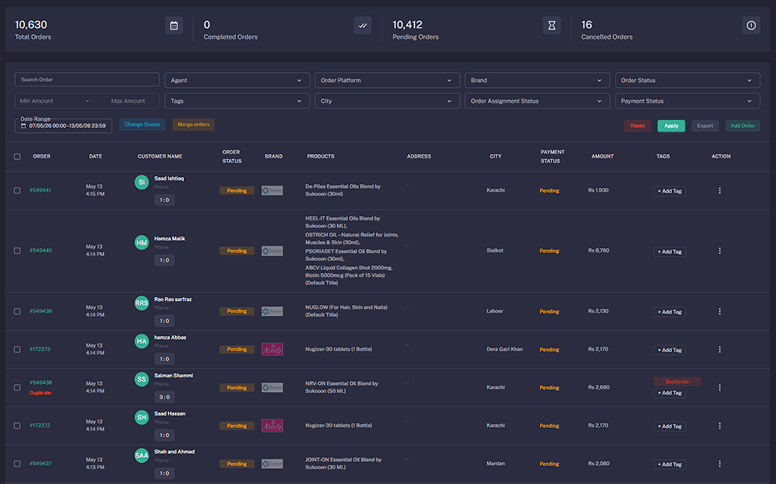Click the RRS avatar of Rao Rao sarfraz

coord(142,303)
